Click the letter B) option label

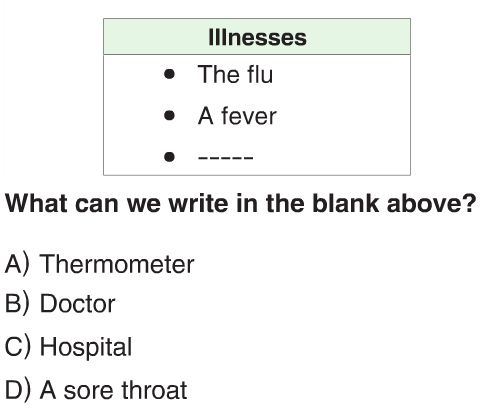pyautogui.click(x=17, y=304)
